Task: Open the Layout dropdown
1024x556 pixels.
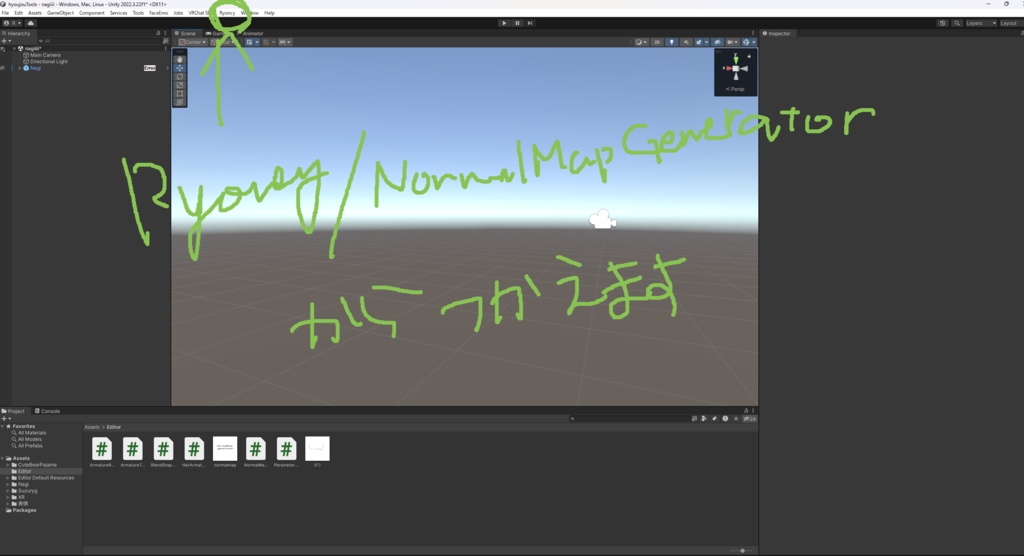Action: 1010,23
